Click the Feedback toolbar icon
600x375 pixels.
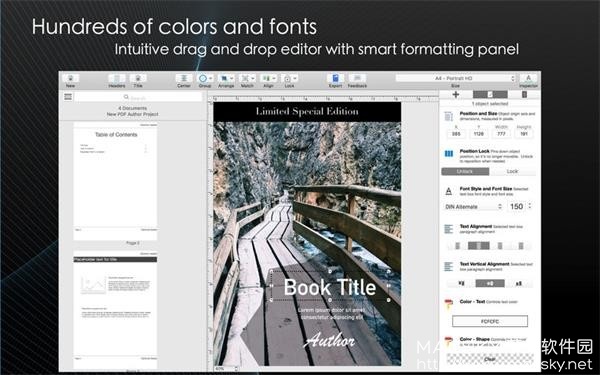tap(357, 78)
